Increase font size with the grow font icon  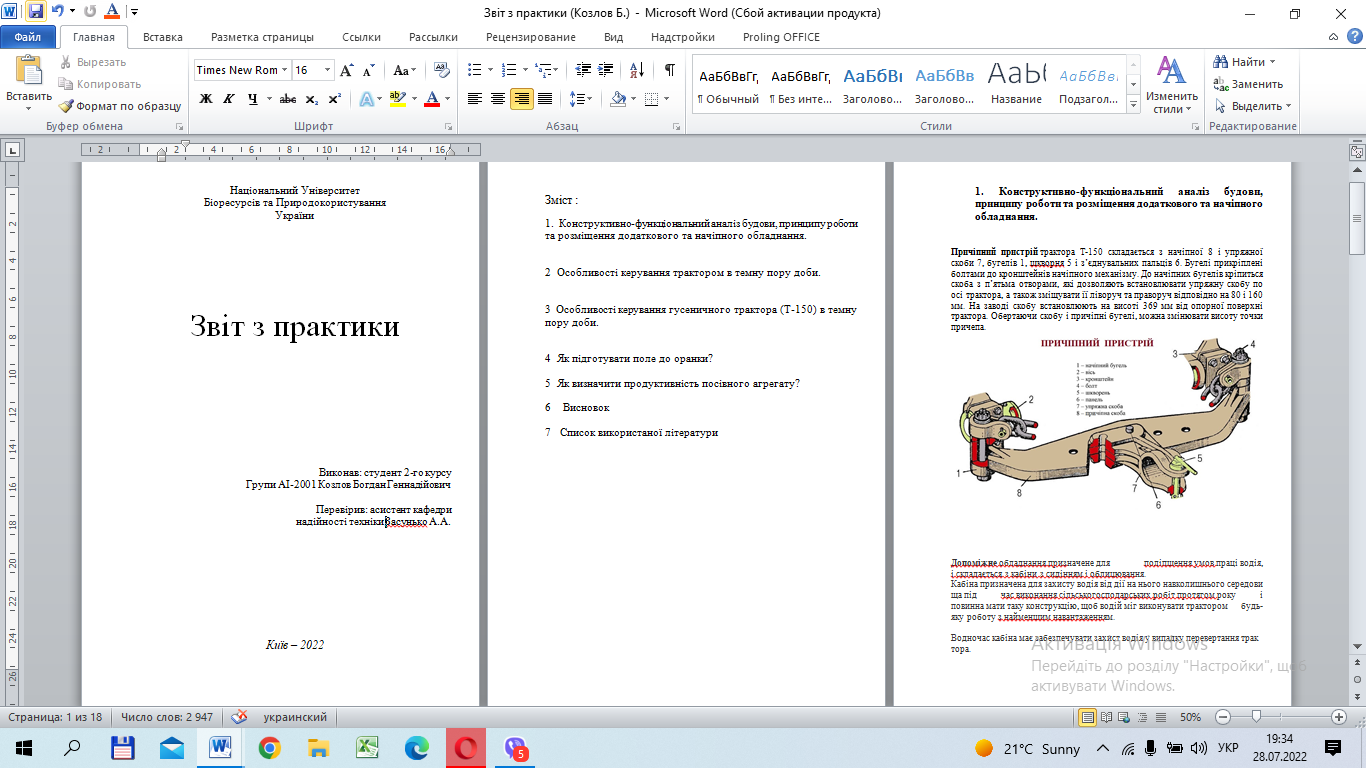[x=346, y=70]
